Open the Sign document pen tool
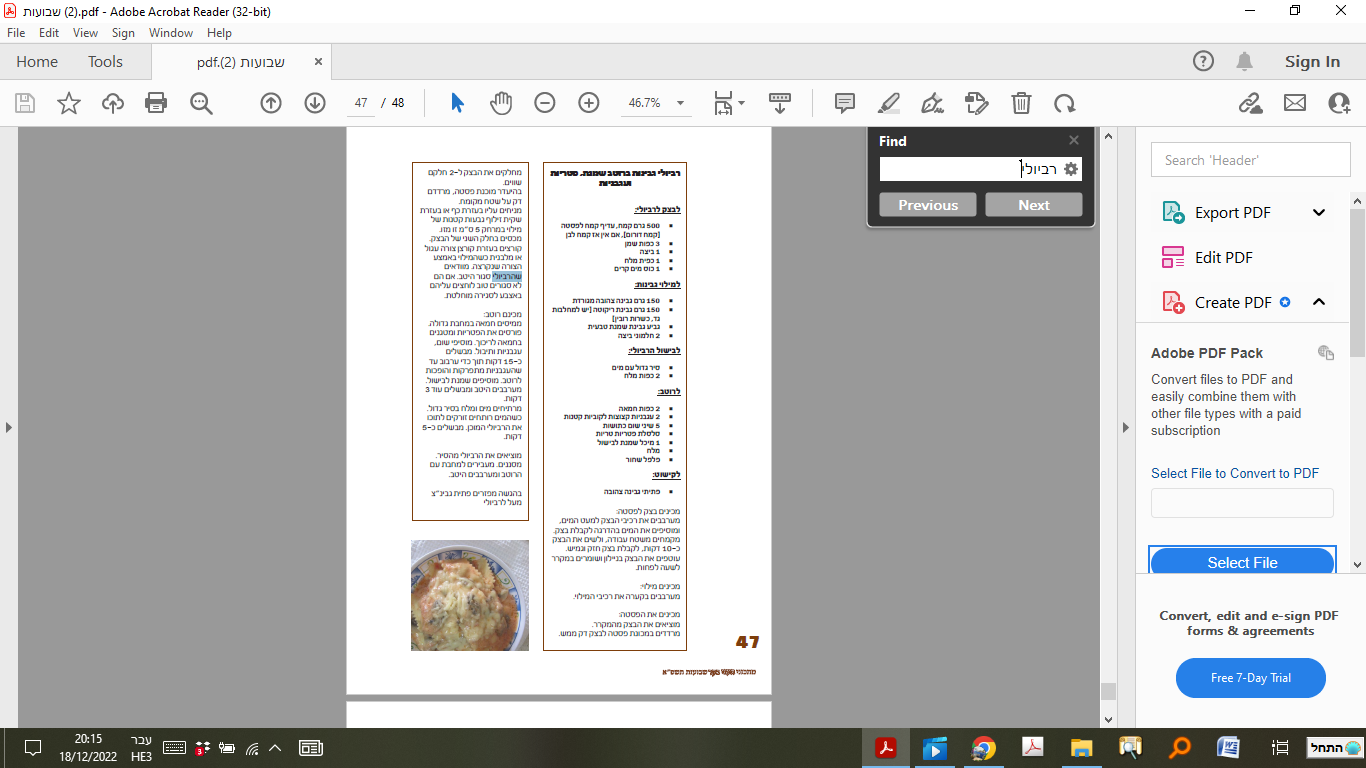Viewport: 1366px width, 768px height. [933, 103]
